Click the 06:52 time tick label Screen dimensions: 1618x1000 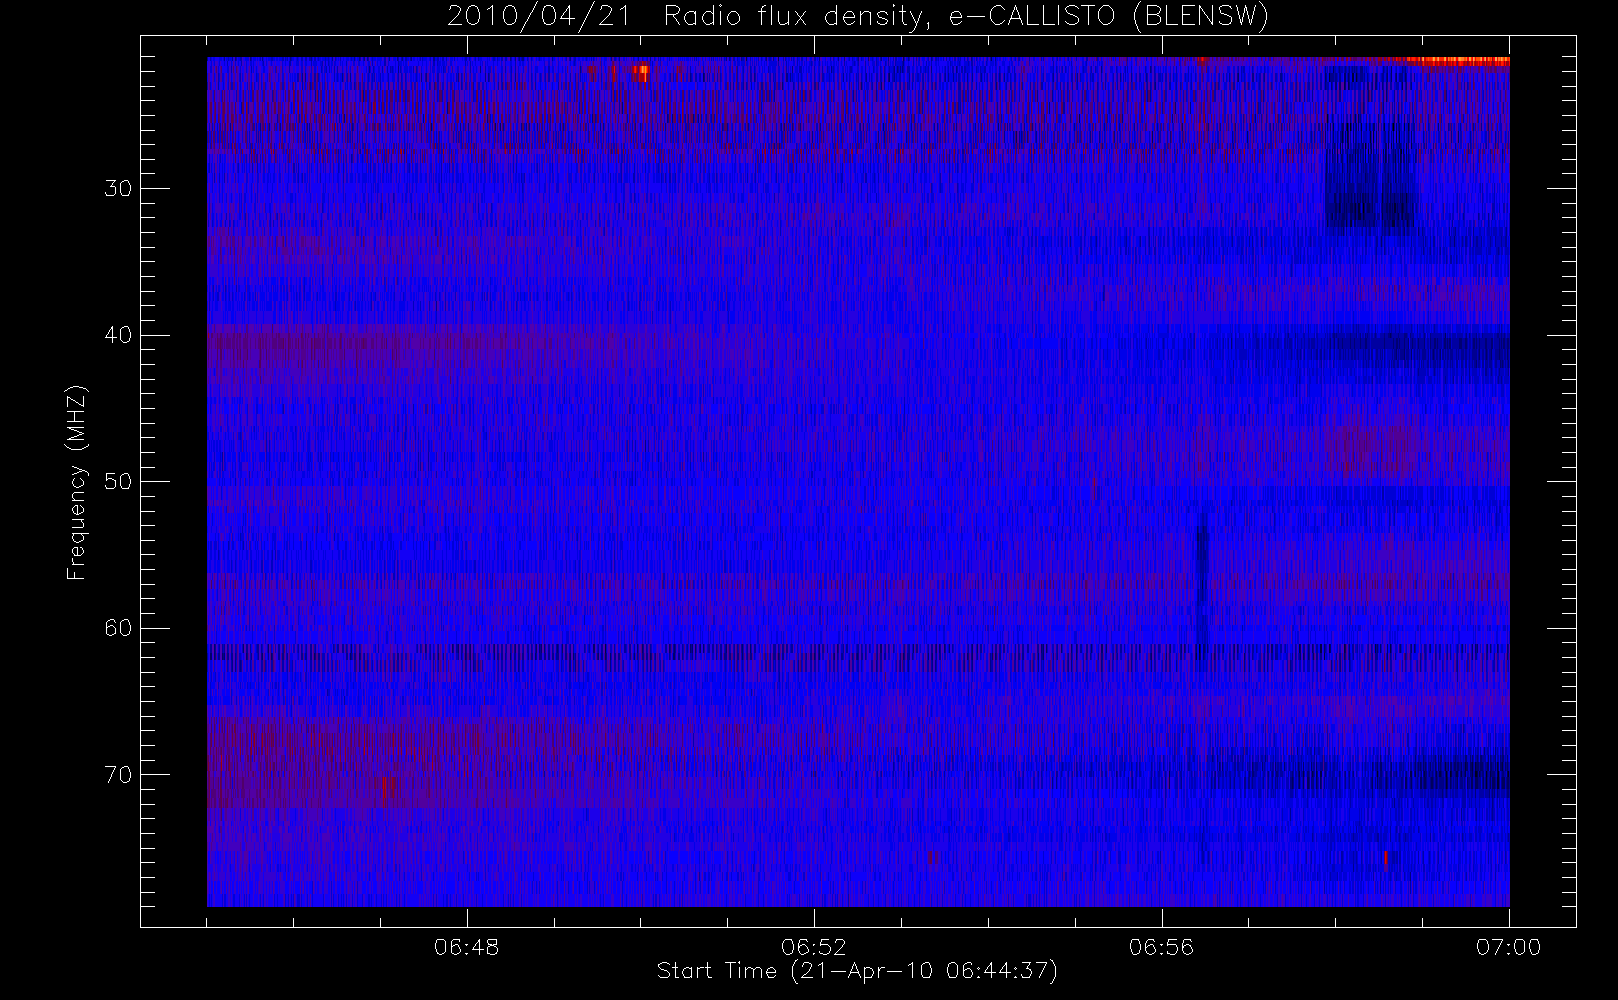point(814,947)
